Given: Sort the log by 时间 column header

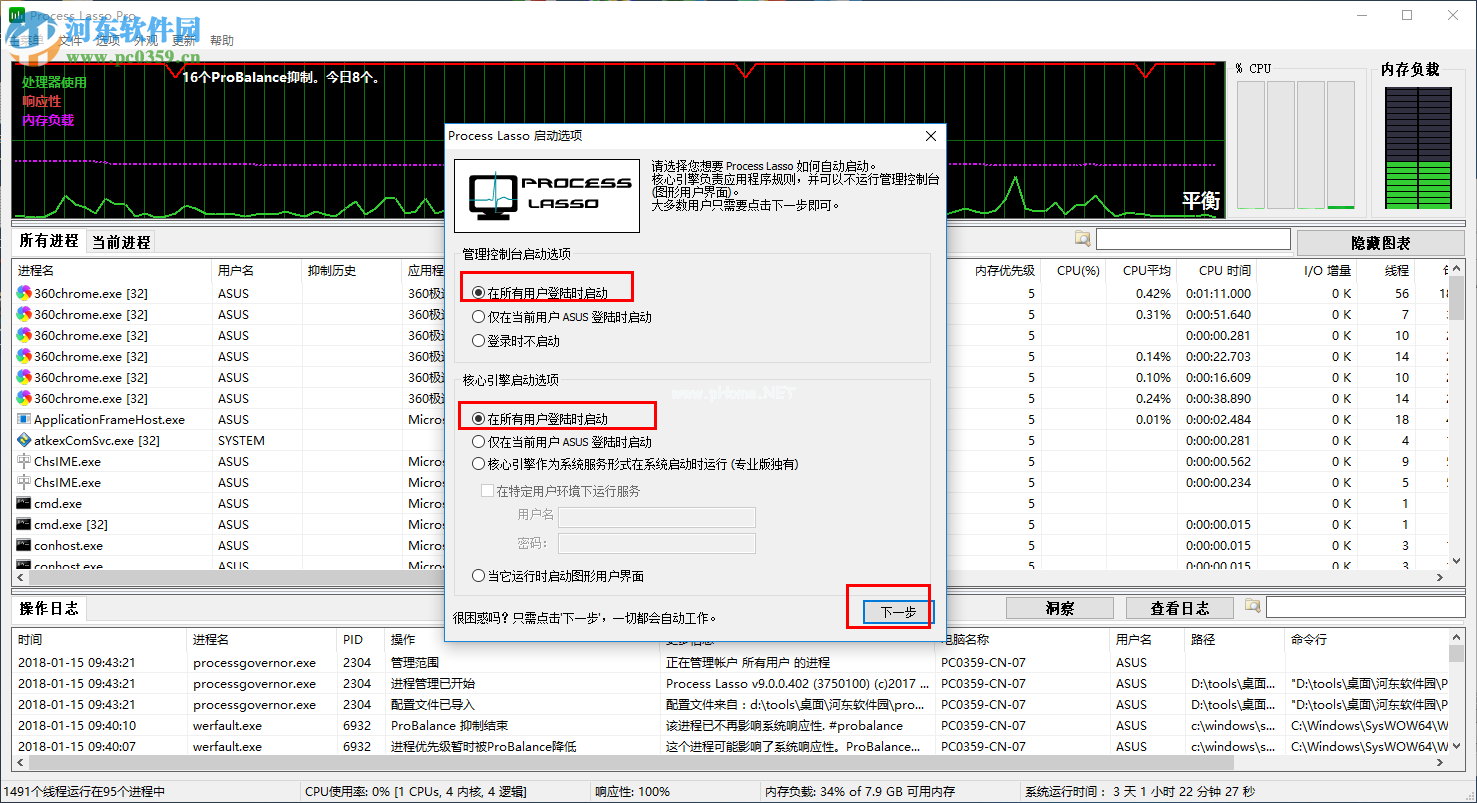Looking at the screenshot, I should pyautogui.click(x=100, y=639).
